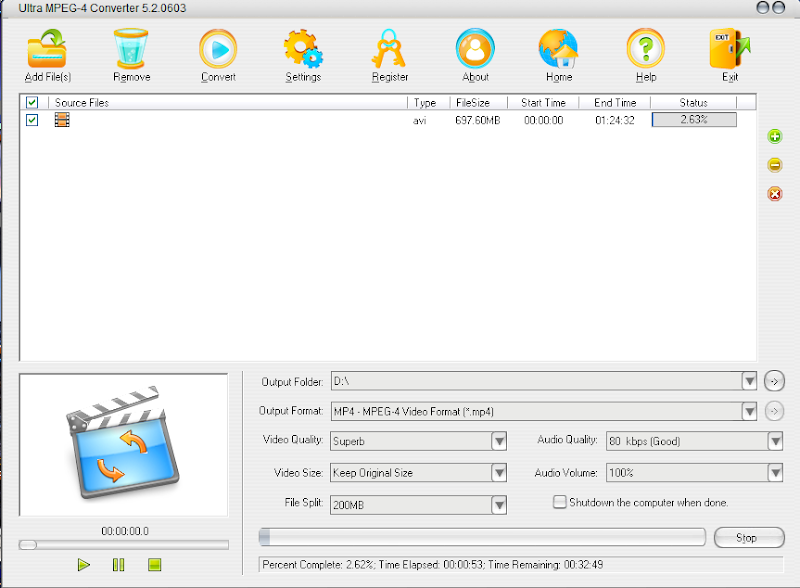Open the Video Size dropdown
This screenshot has width=800, height=588.
[x=499, y=473]
